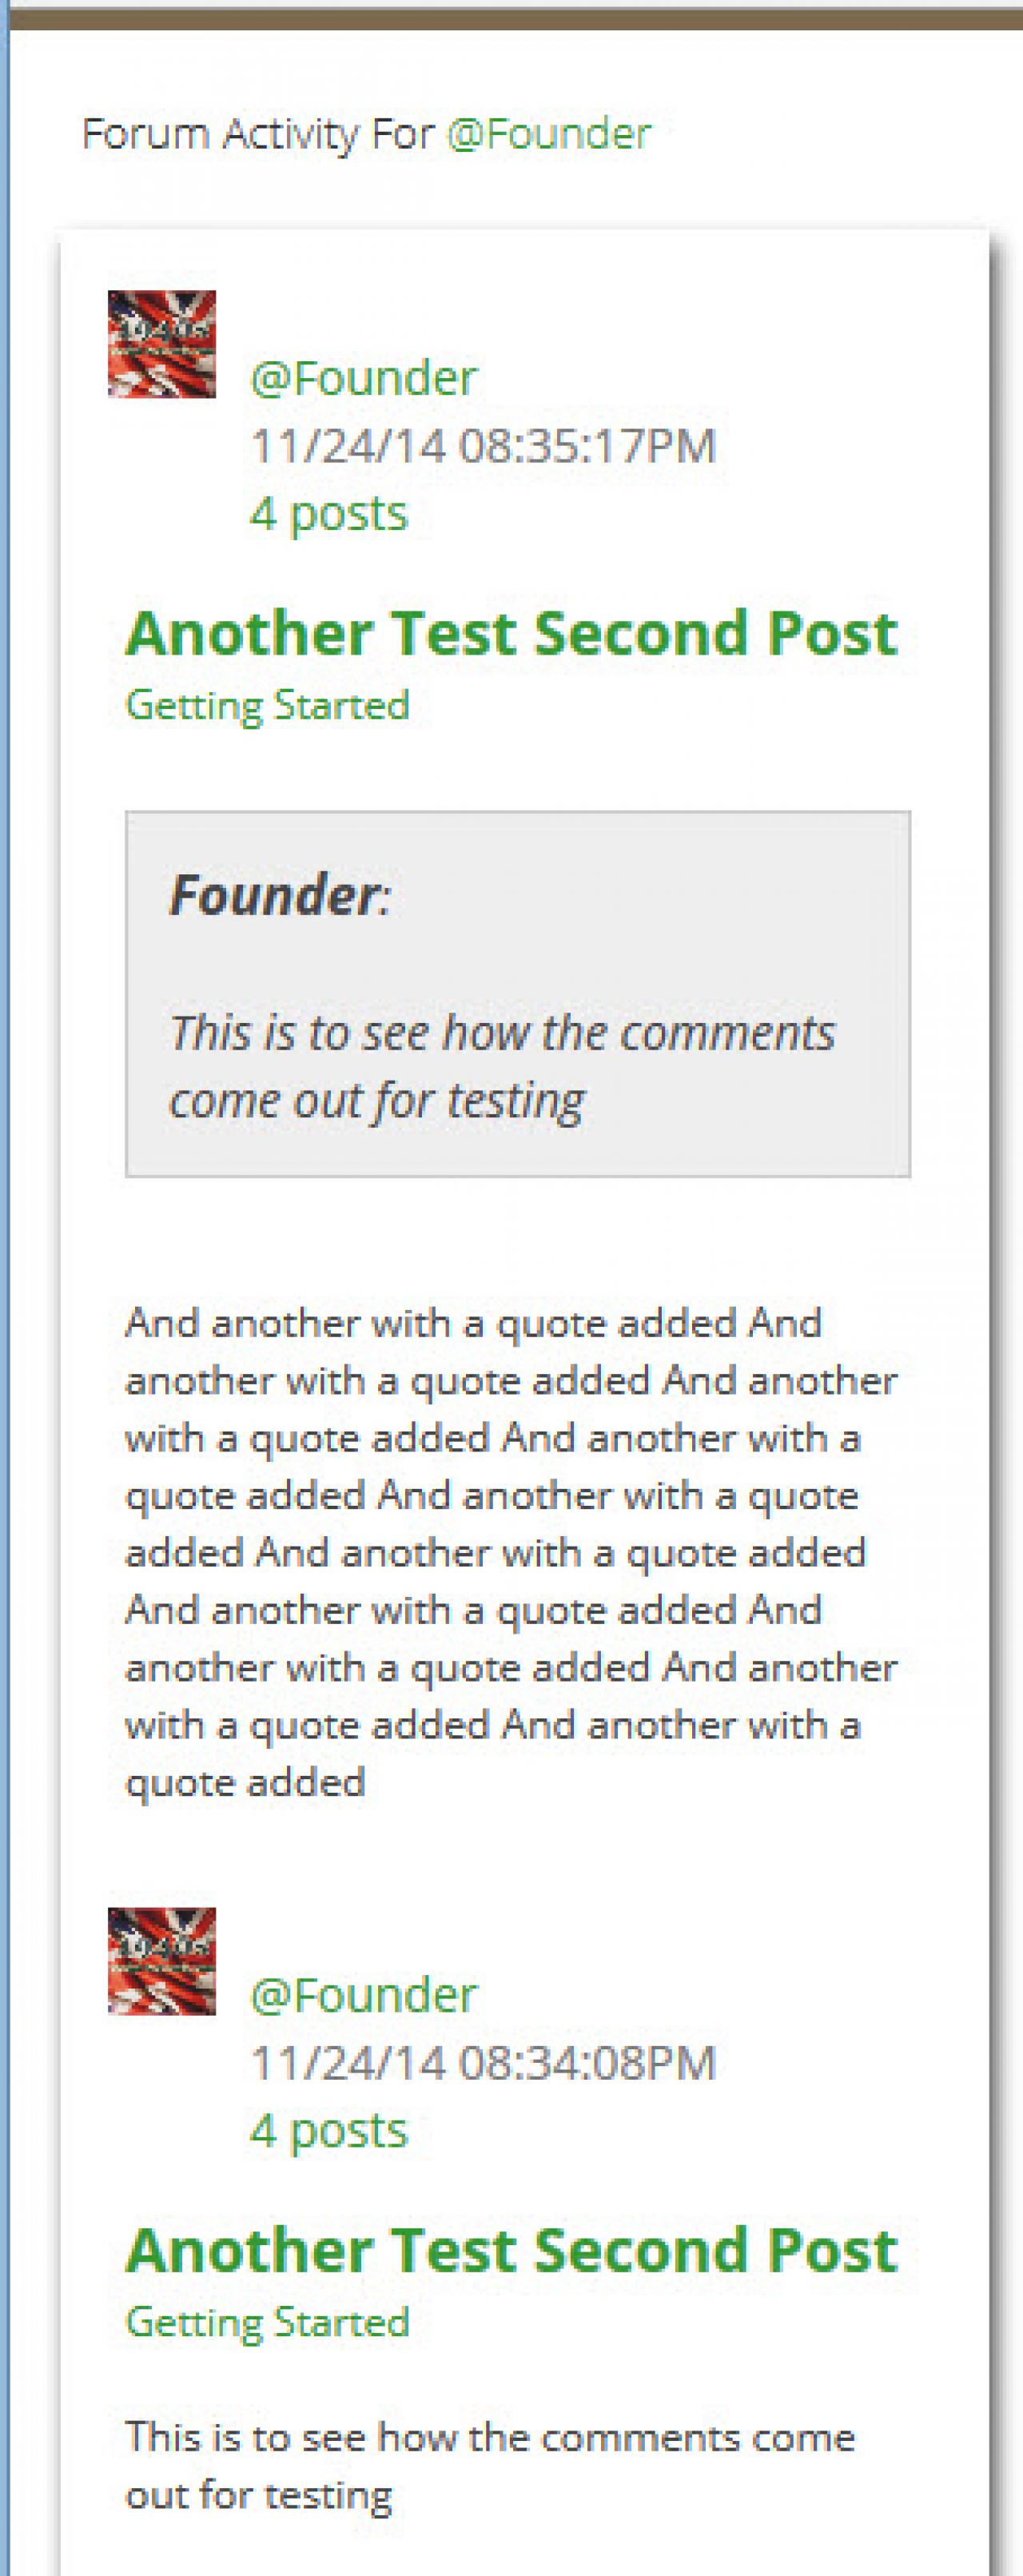Click the brown header bar across the top of the page
This screenshot has height=2576, width=1023.
(515, 18)
